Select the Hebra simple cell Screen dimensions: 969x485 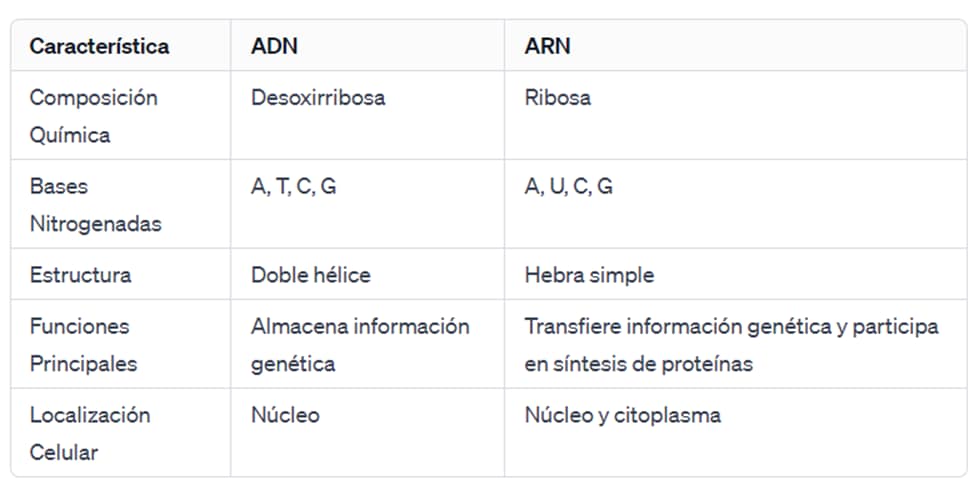point(589,275)
